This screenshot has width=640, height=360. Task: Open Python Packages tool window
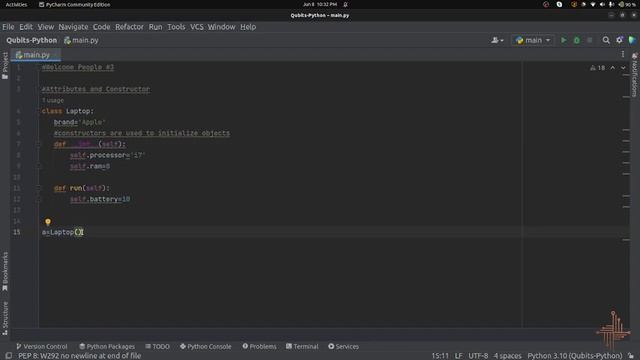(107, 346)
